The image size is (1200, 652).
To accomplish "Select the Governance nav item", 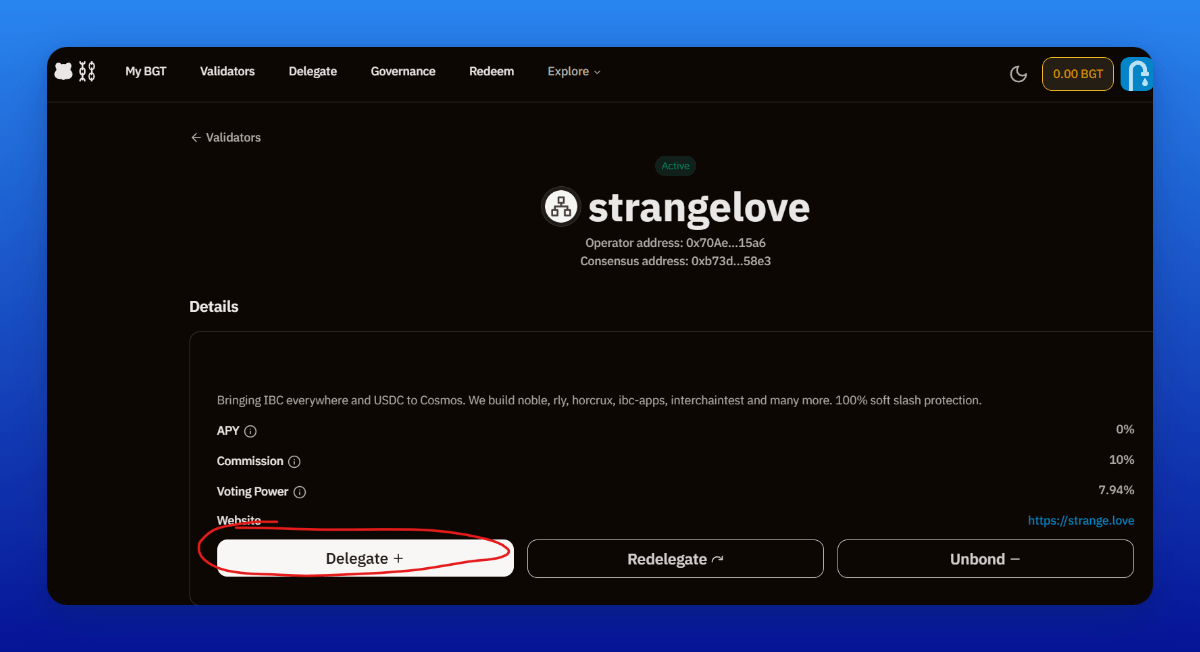I will (403, 72).
